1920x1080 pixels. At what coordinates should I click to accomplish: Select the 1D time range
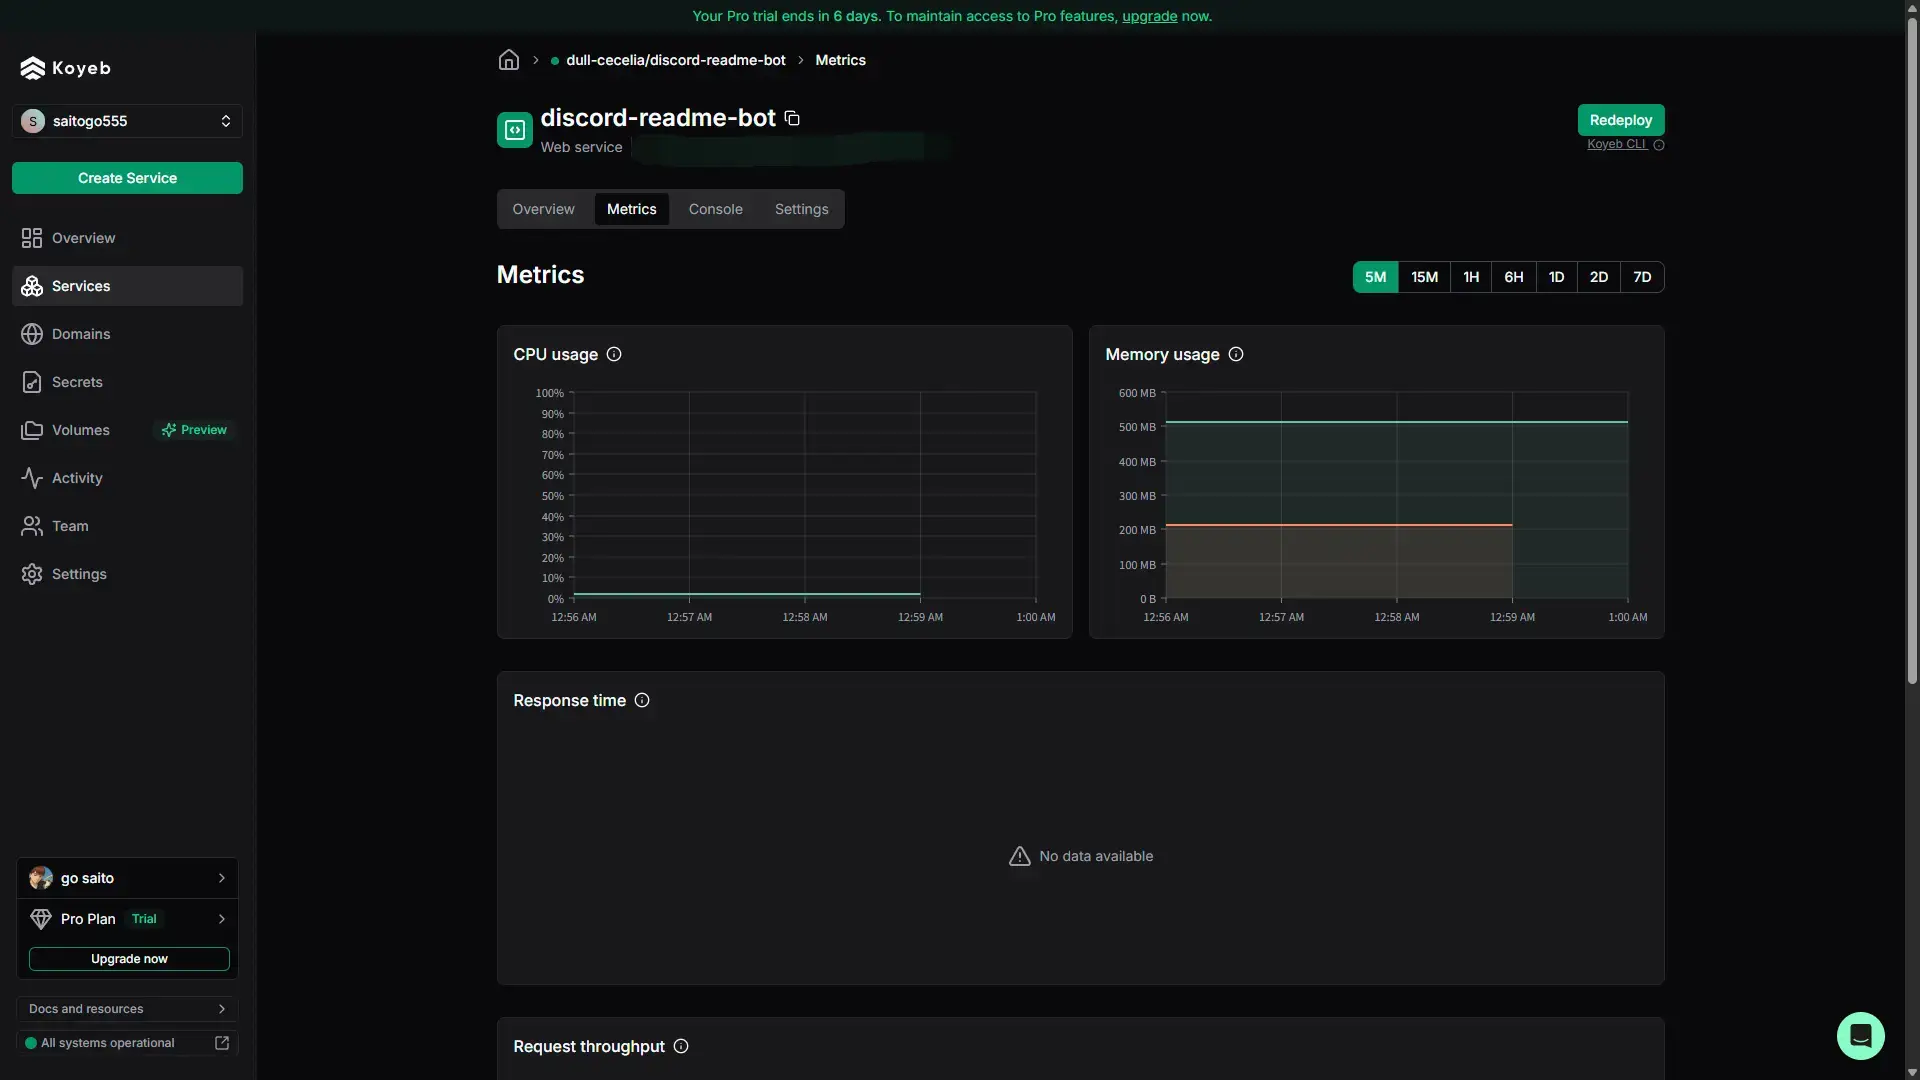click(x=1557, y=277)
